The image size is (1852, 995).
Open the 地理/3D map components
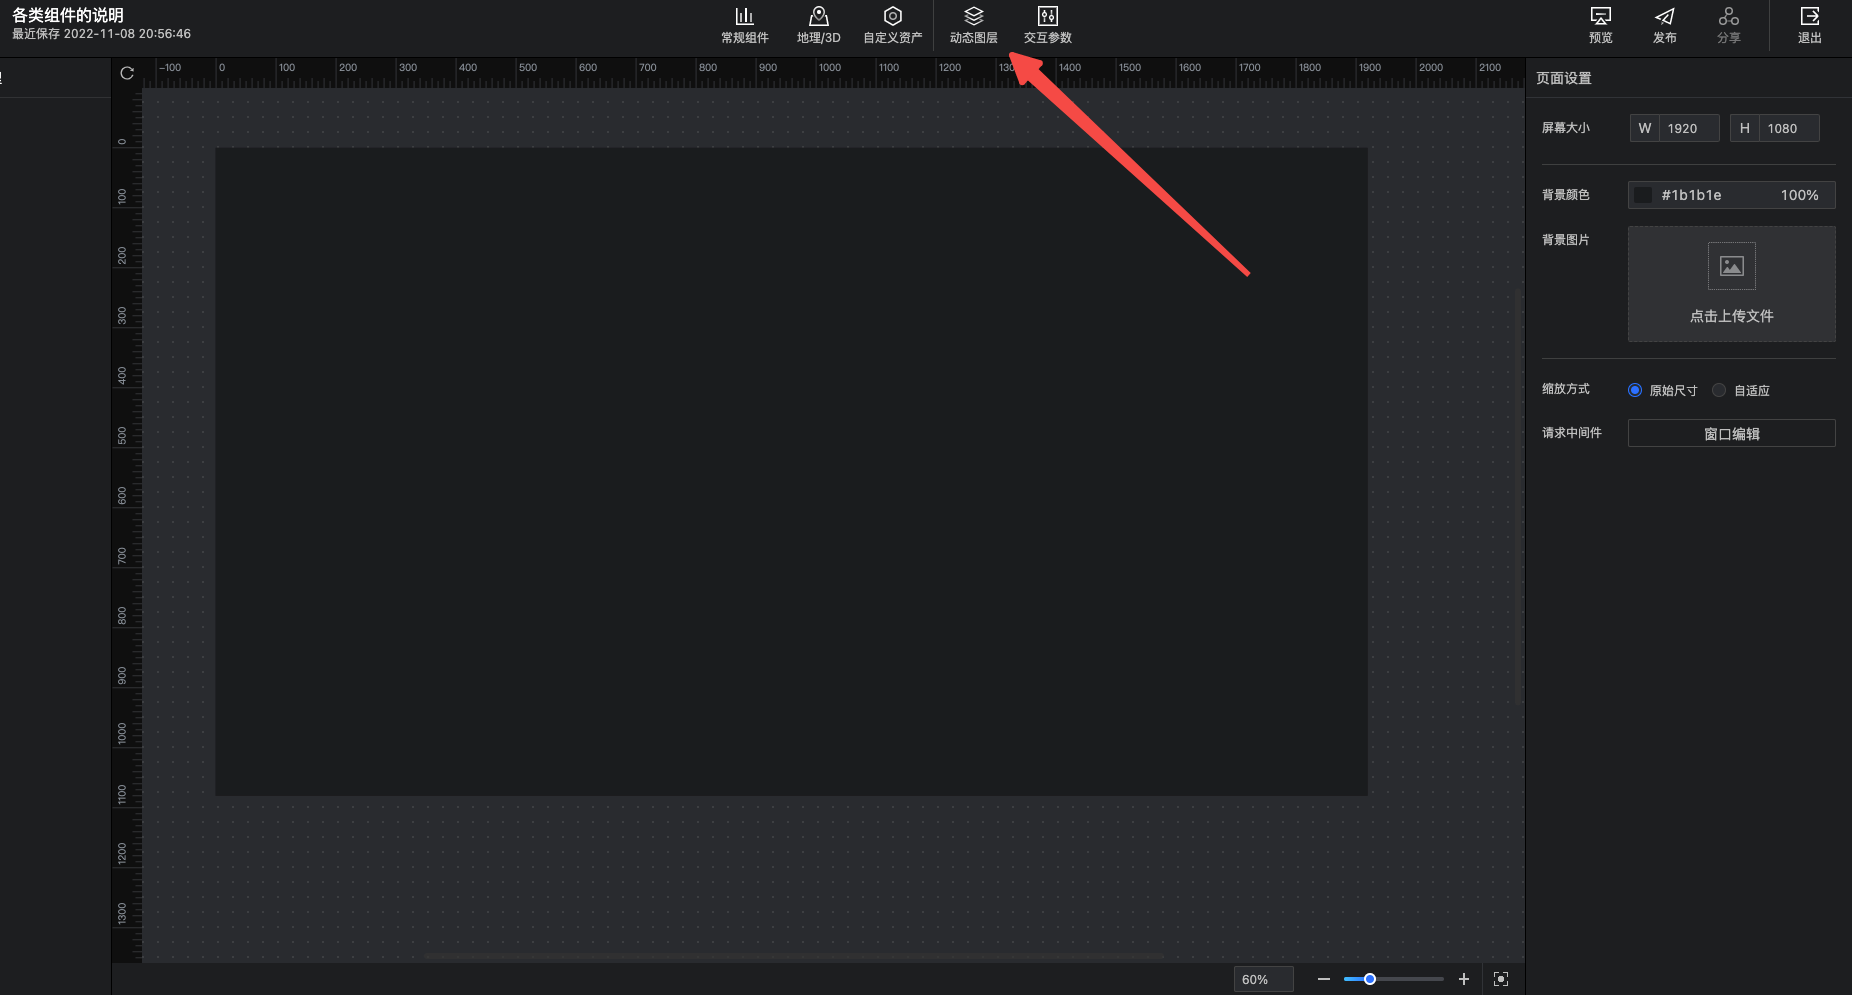pyautogui.click(x=818, y=25)
